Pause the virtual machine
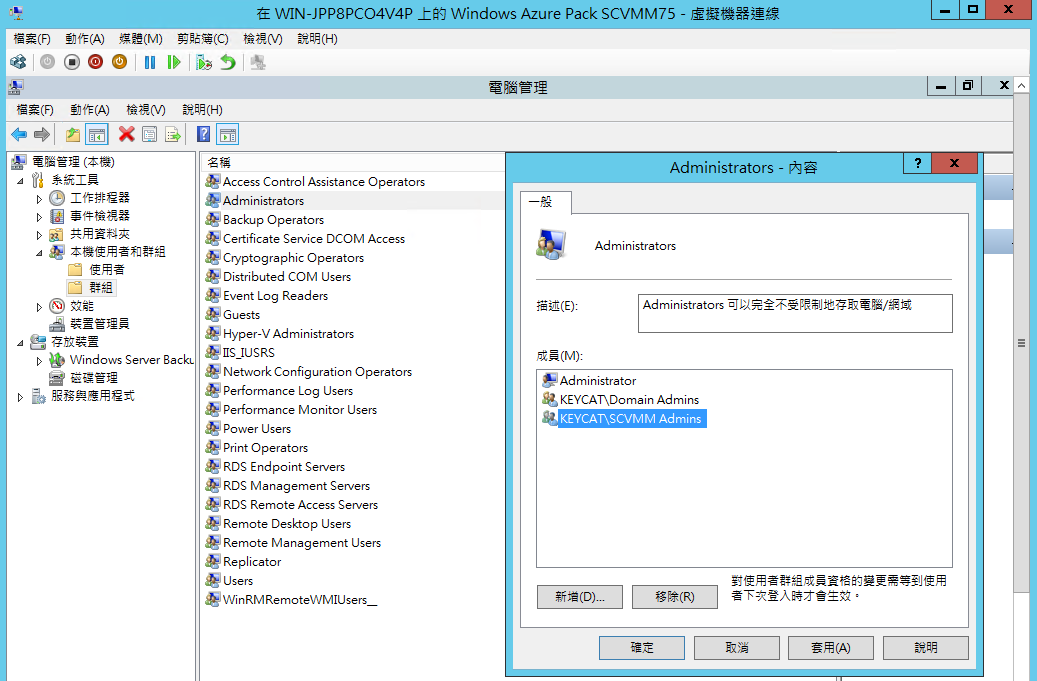 coord(150,62)
